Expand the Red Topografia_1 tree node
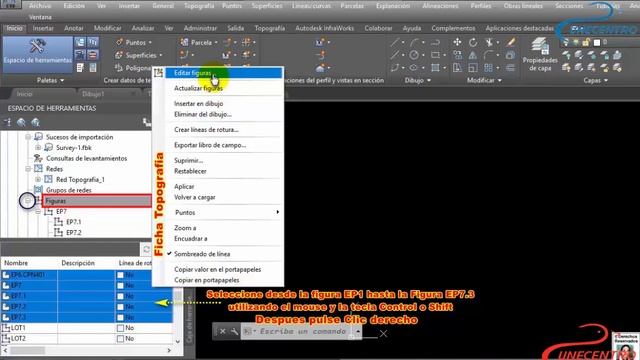The height and width of the screenshot is (360, 640). pyautogui.click(x=38, y=179)
